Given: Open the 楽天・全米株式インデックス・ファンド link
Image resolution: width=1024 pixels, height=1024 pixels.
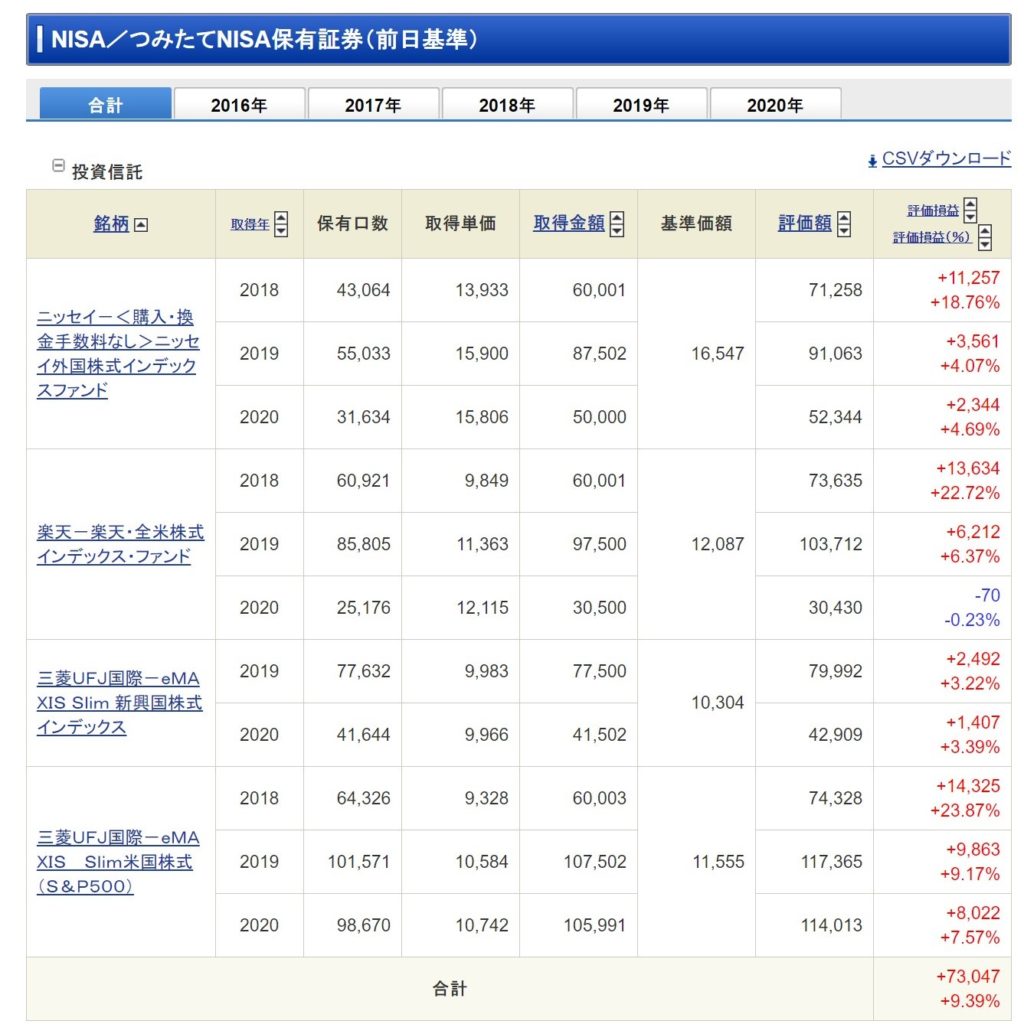Looking at the screenshot, I should (120, 544).
